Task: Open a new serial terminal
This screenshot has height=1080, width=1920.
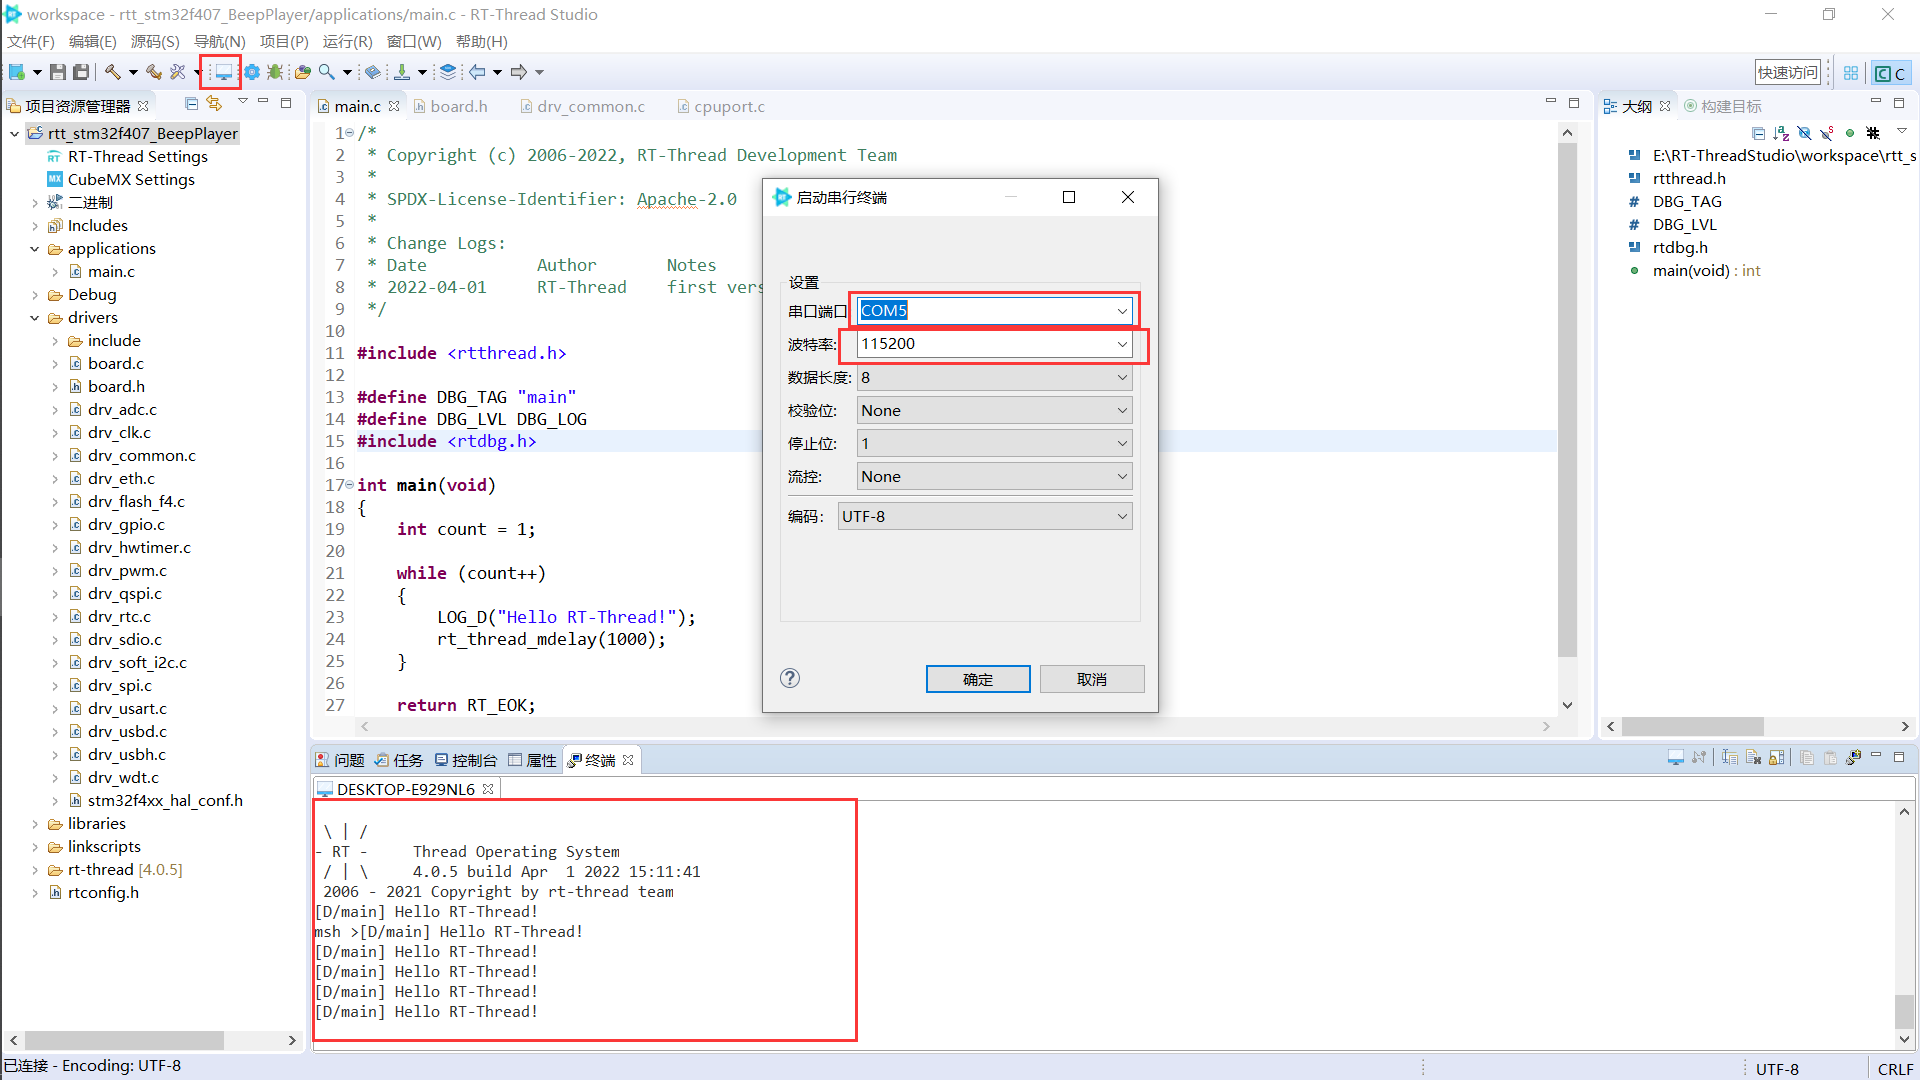Action: (x=221, y=71)
